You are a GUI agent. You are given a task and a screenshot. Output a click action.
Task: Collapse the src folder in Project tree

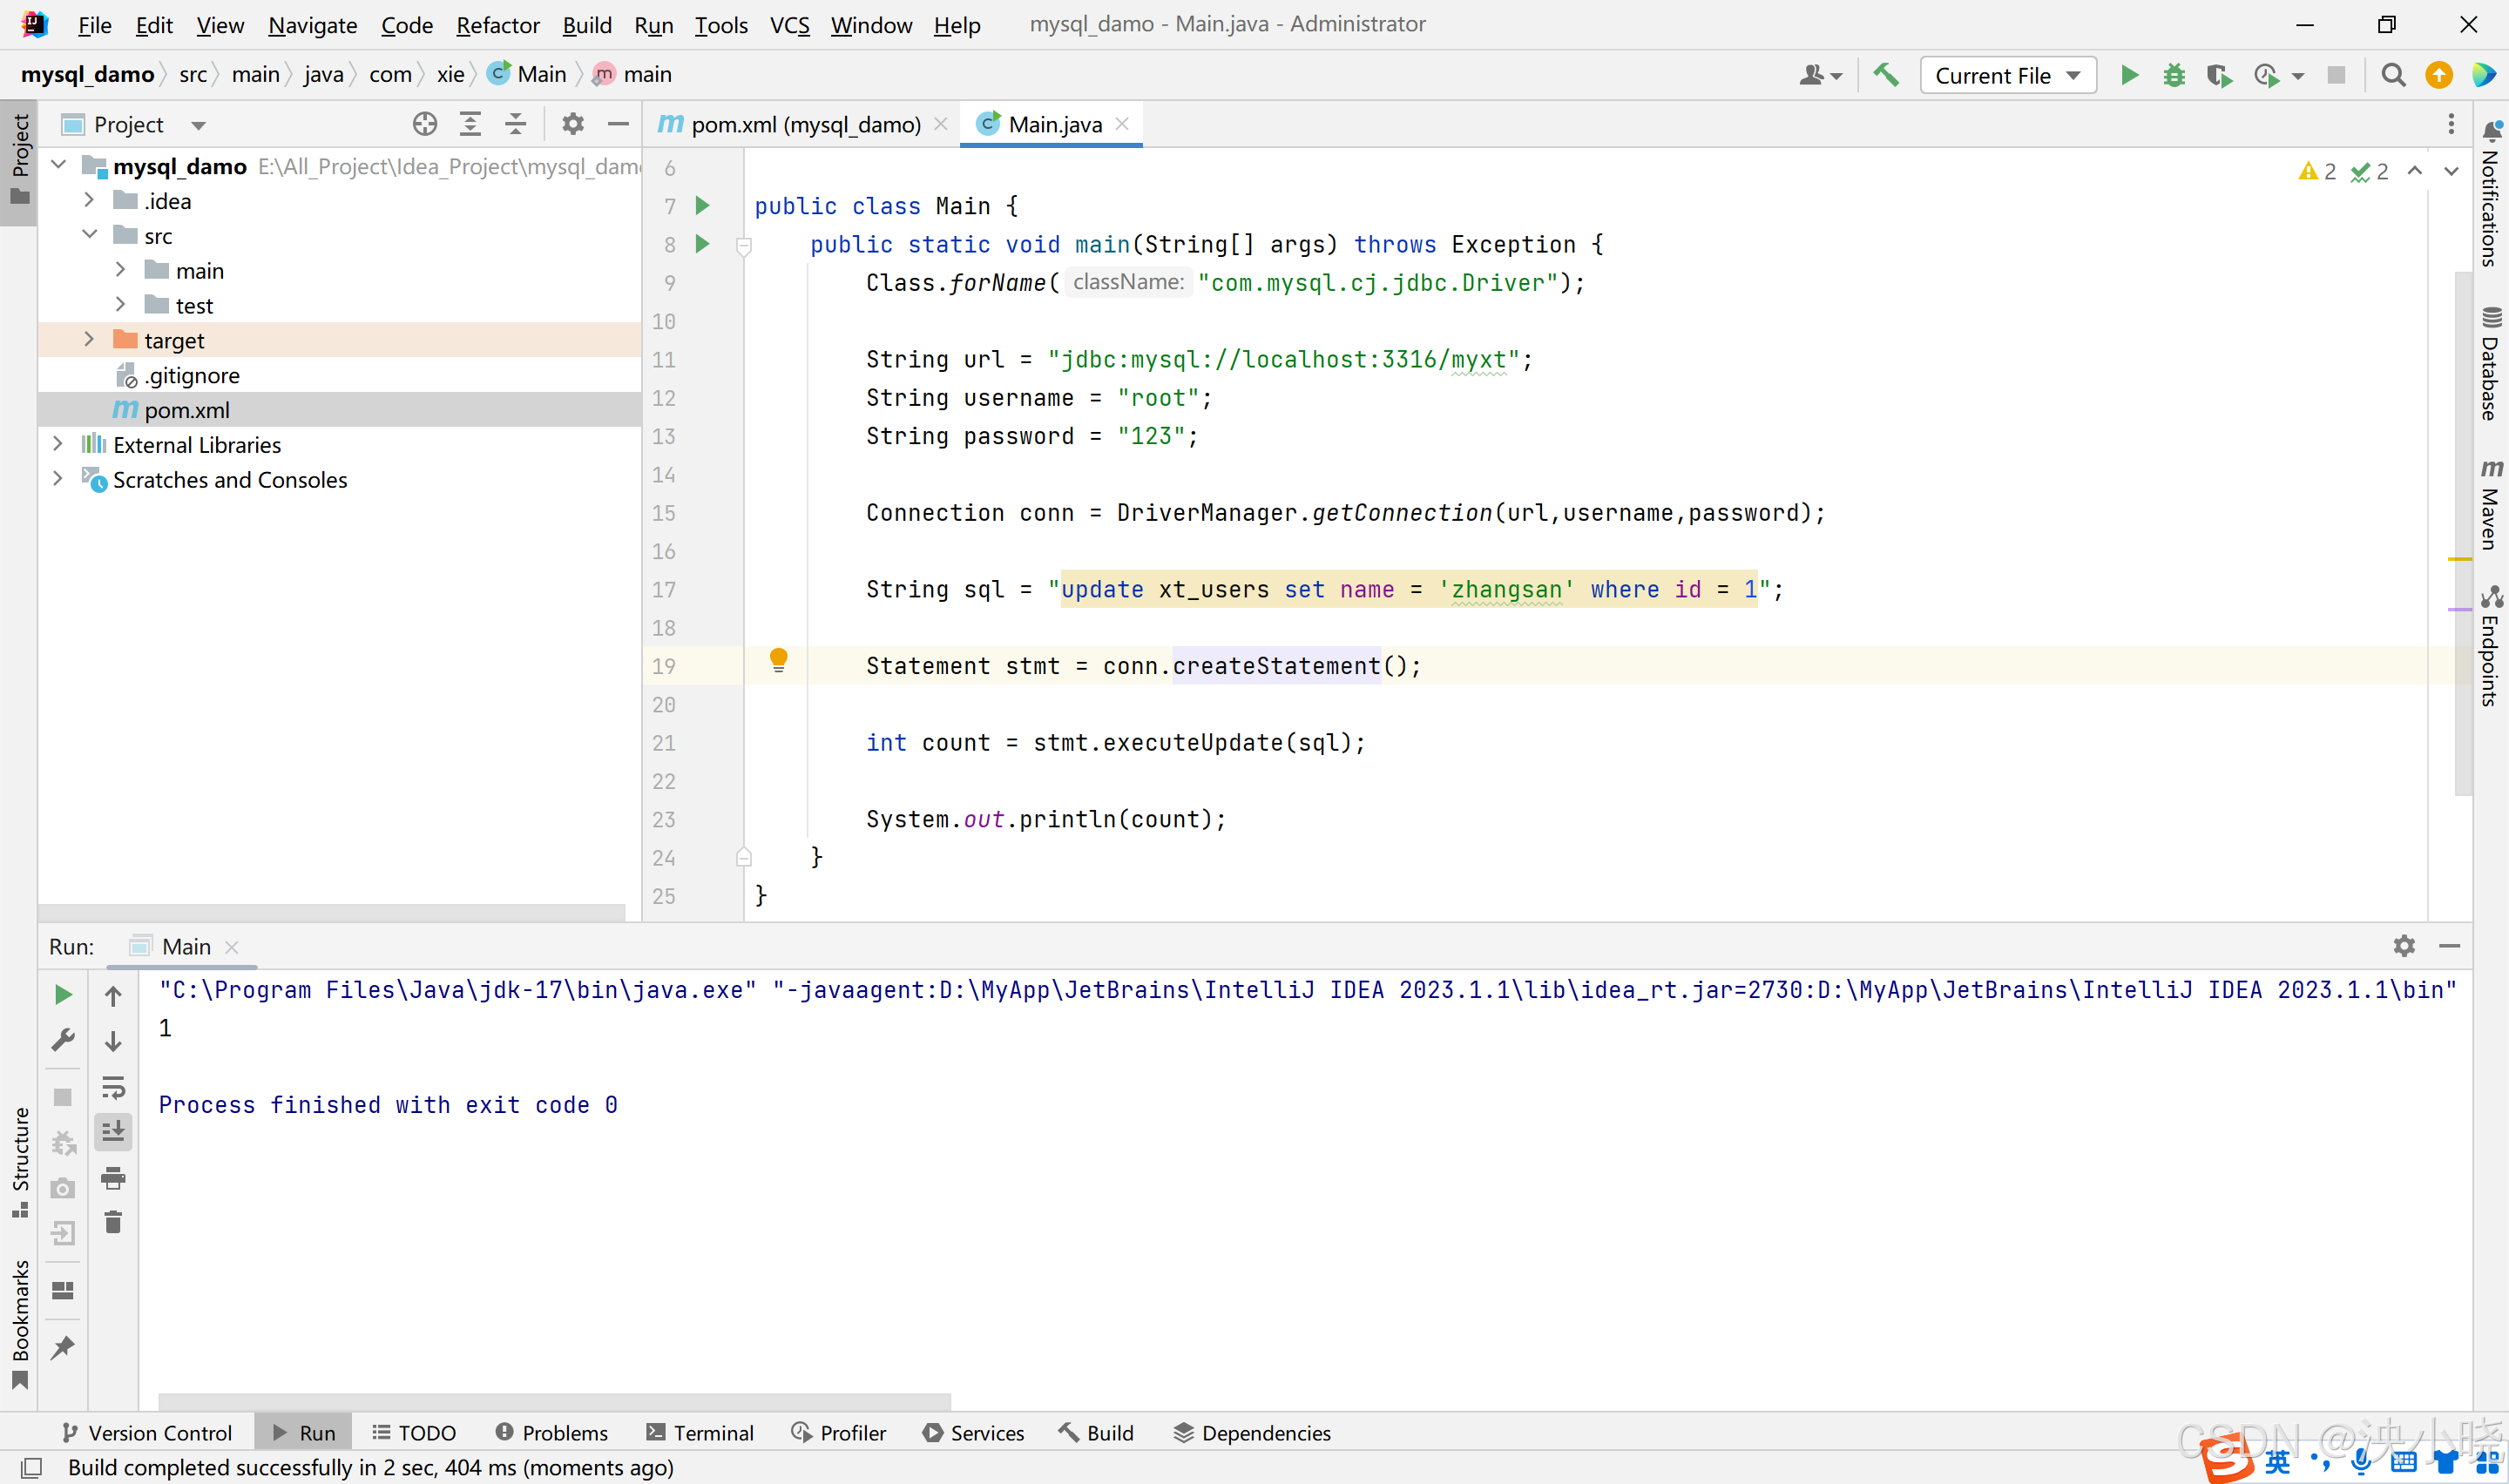(x=90, y=235)
